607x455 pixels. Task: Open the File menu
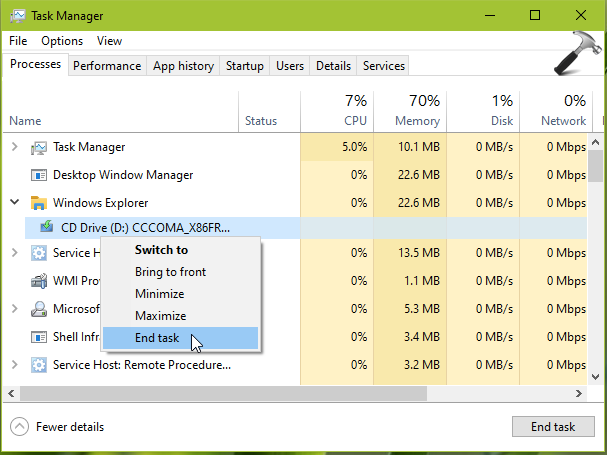click(18, 41)
